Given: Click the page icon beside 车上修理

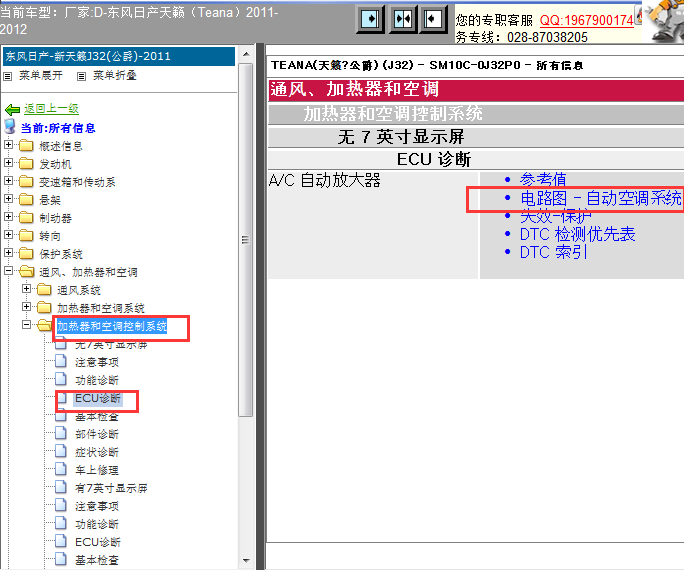Looking at the screenshot, I should [61, 469].
